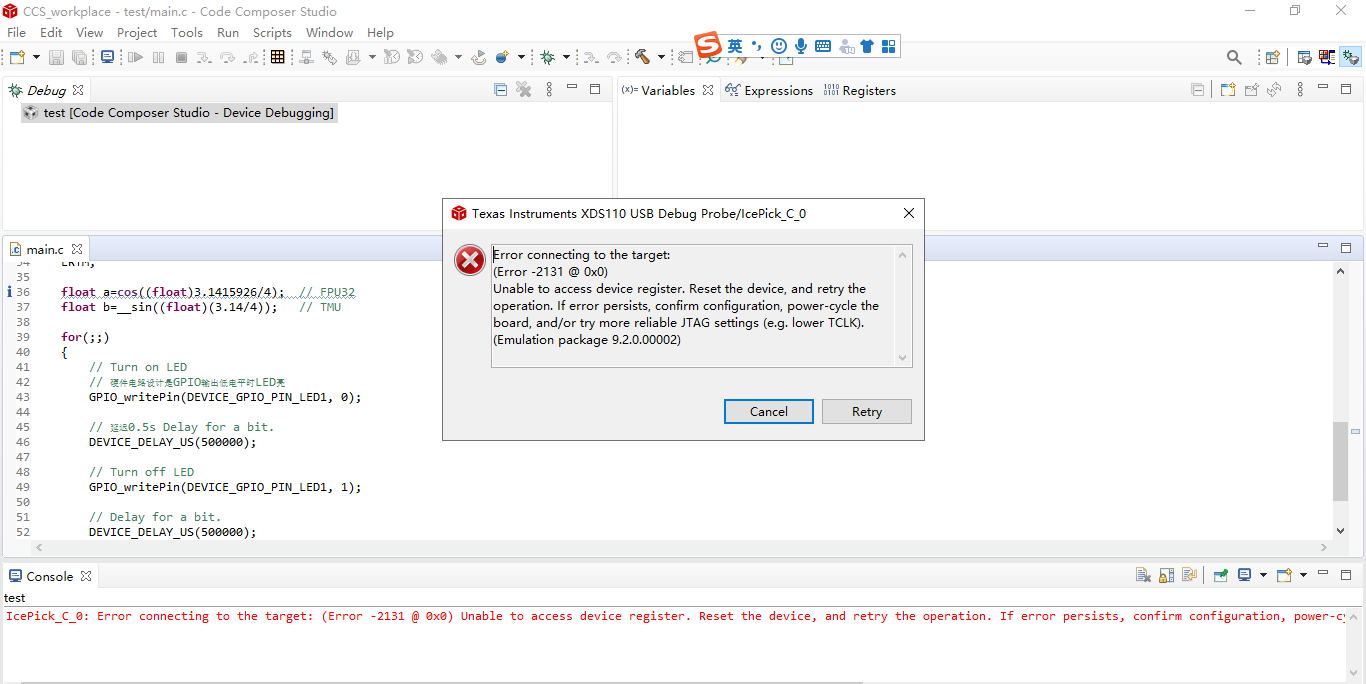Image resolution: width=1366 pixels, height=684 pixels.
Task: Click Cancel in the error dialog
Action: tap(769, 411)
